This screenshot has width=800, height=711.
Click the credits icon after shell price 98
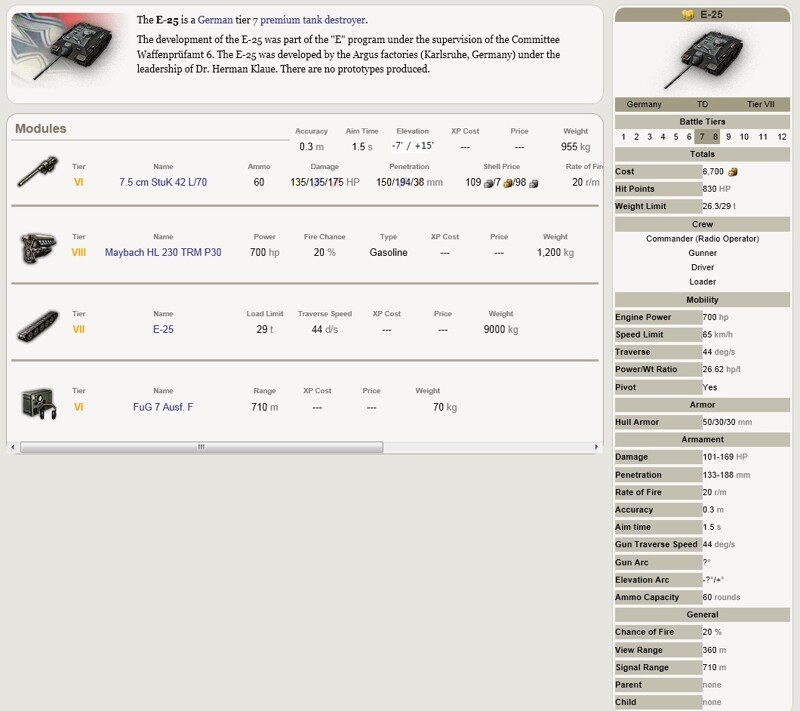click(533, 183)
